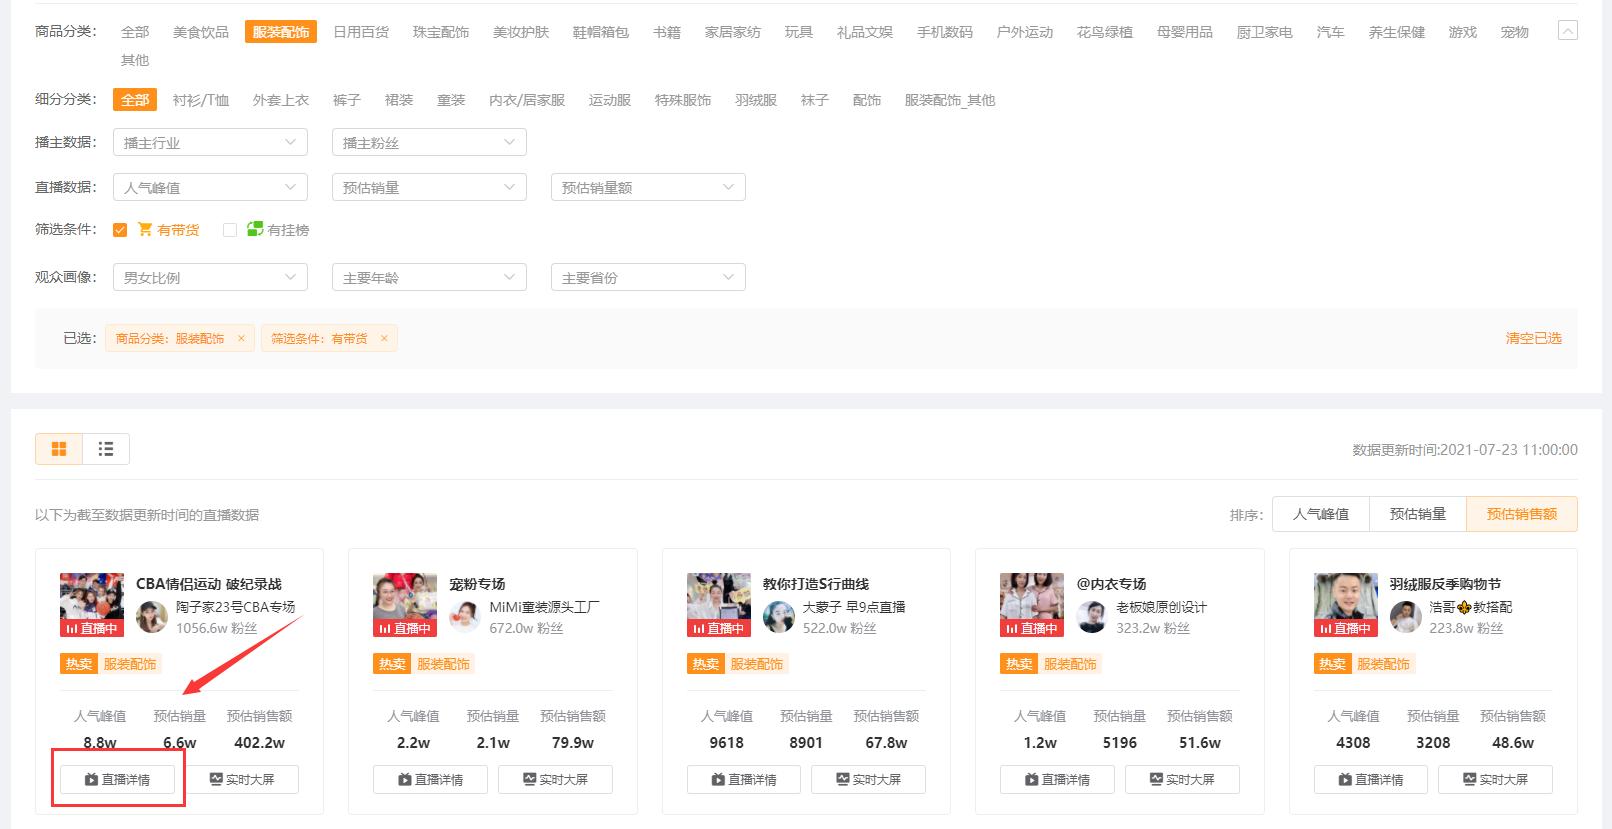
Task: Open 实时大屏 for 教你打造S行曲线 card
Action: pos(868,779)
